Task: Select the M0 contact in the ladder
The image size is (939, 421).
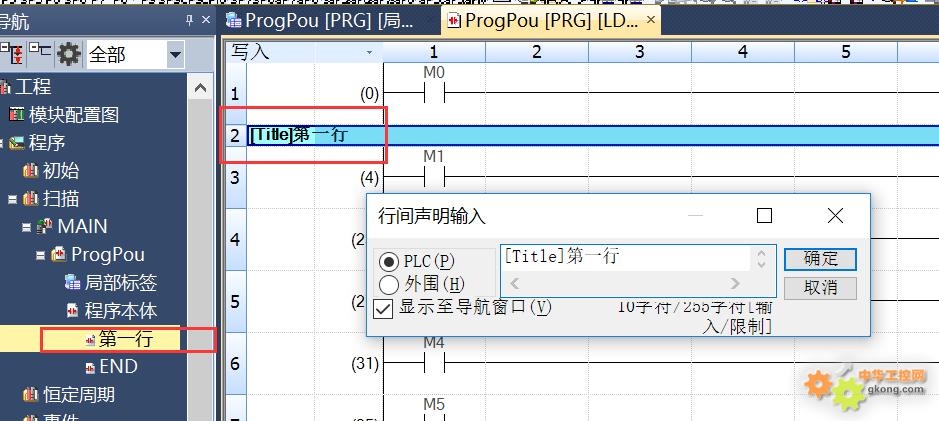Action: click(434, 93)
